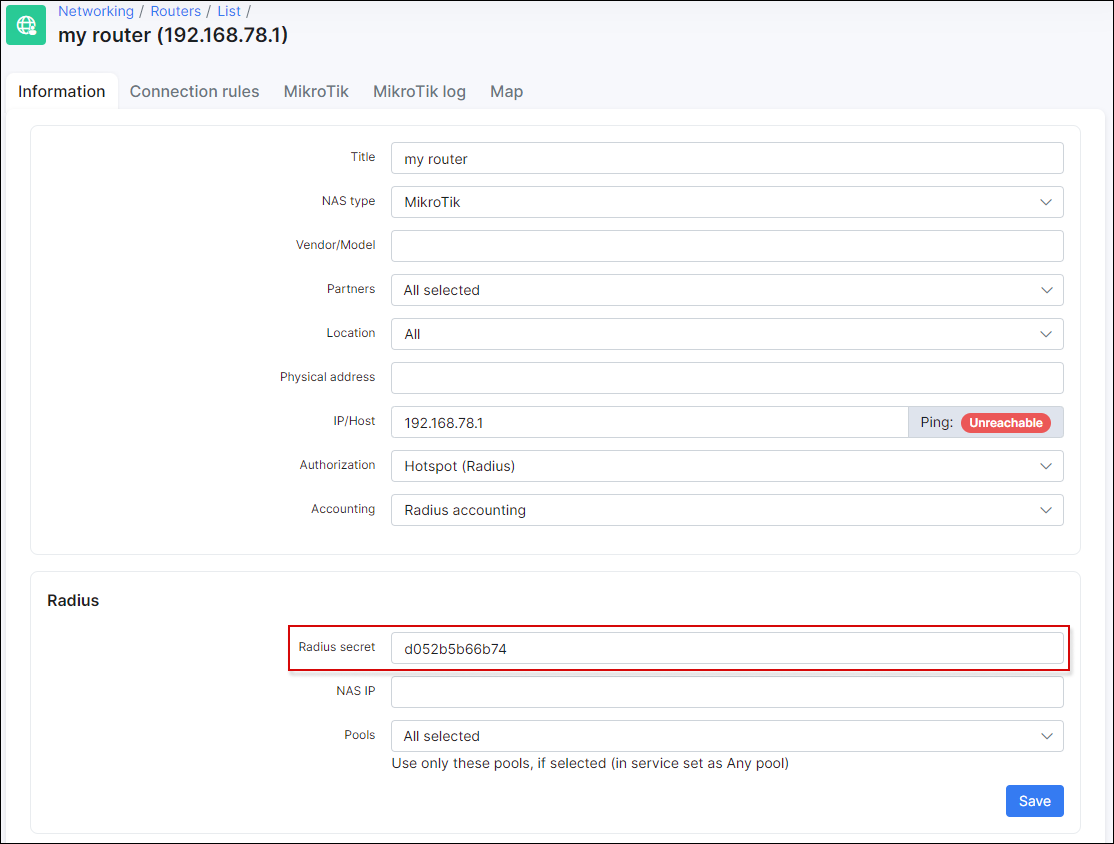This screenshot has width=1114, height=844.
Task: Open the Networking breadcrumb link
Action: pos(96,11)
